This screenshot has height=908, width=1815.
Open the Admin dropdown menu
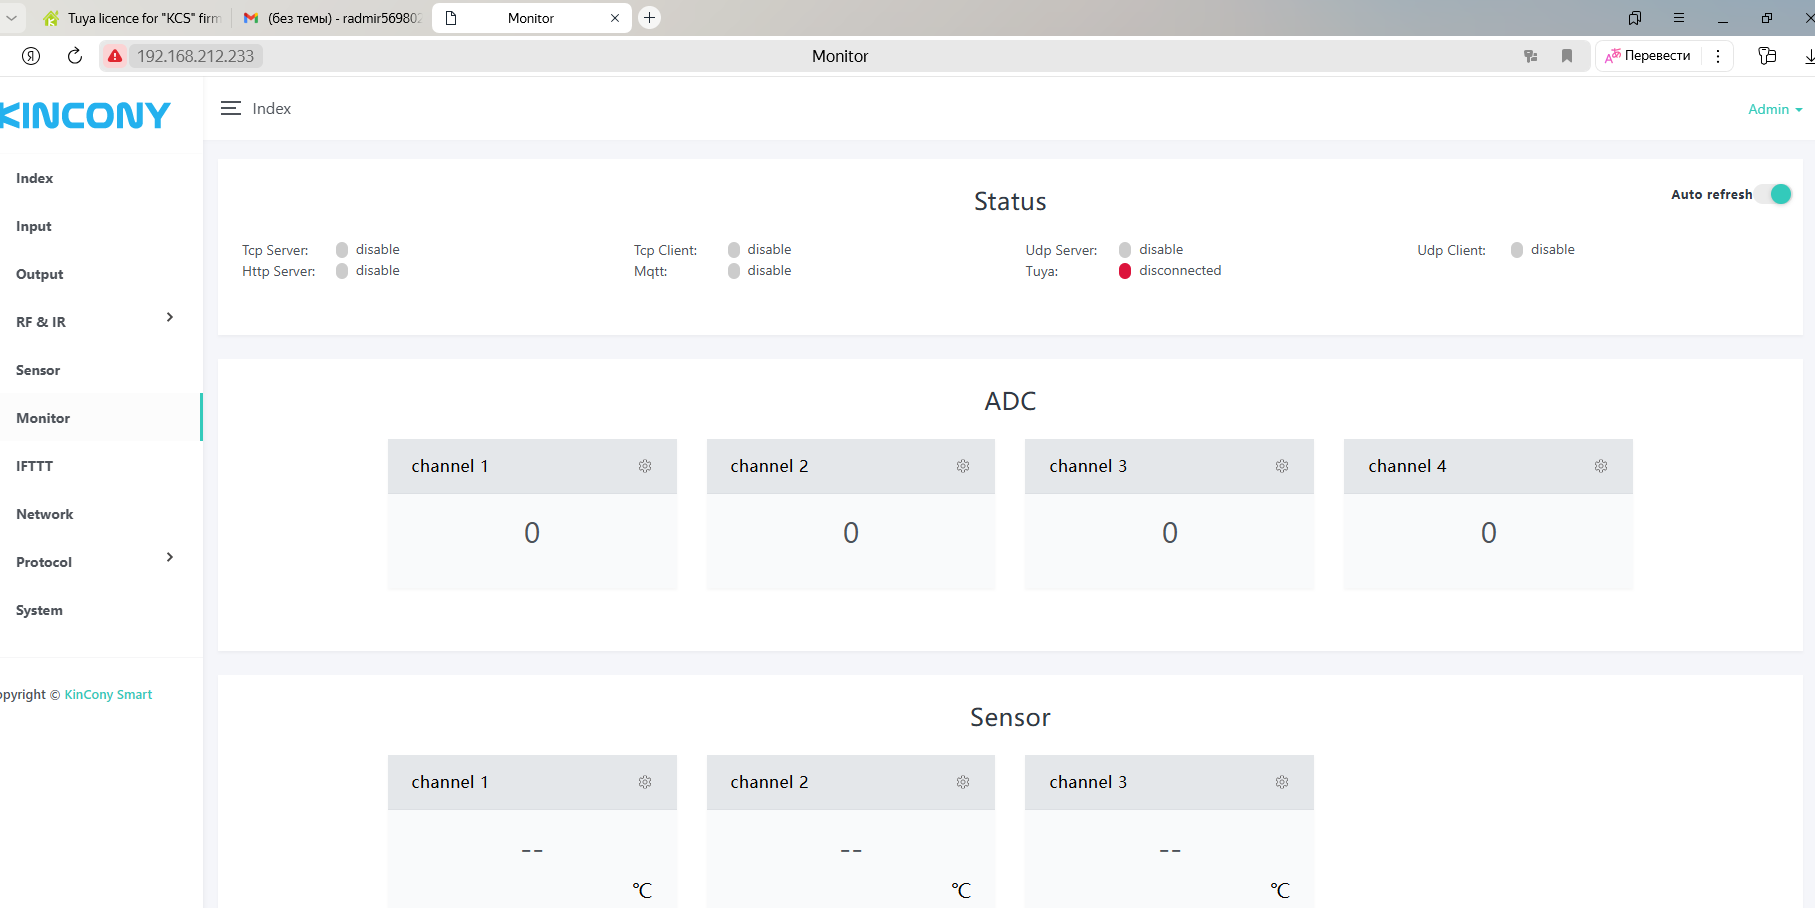point(1774,109)
